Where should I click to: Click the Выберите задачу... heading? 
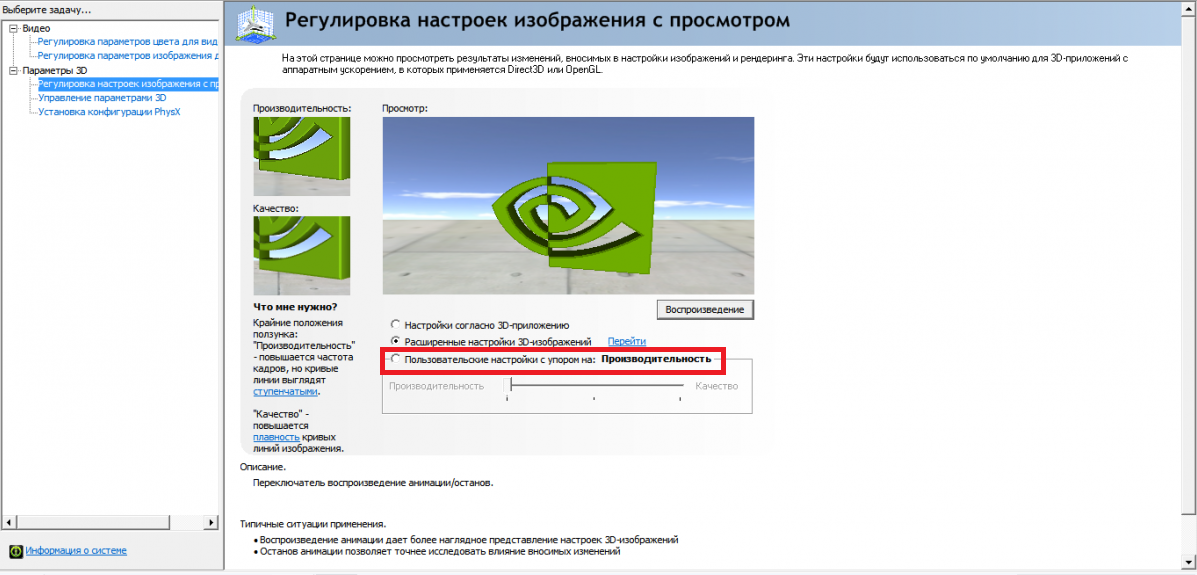[x=47, y=10]
